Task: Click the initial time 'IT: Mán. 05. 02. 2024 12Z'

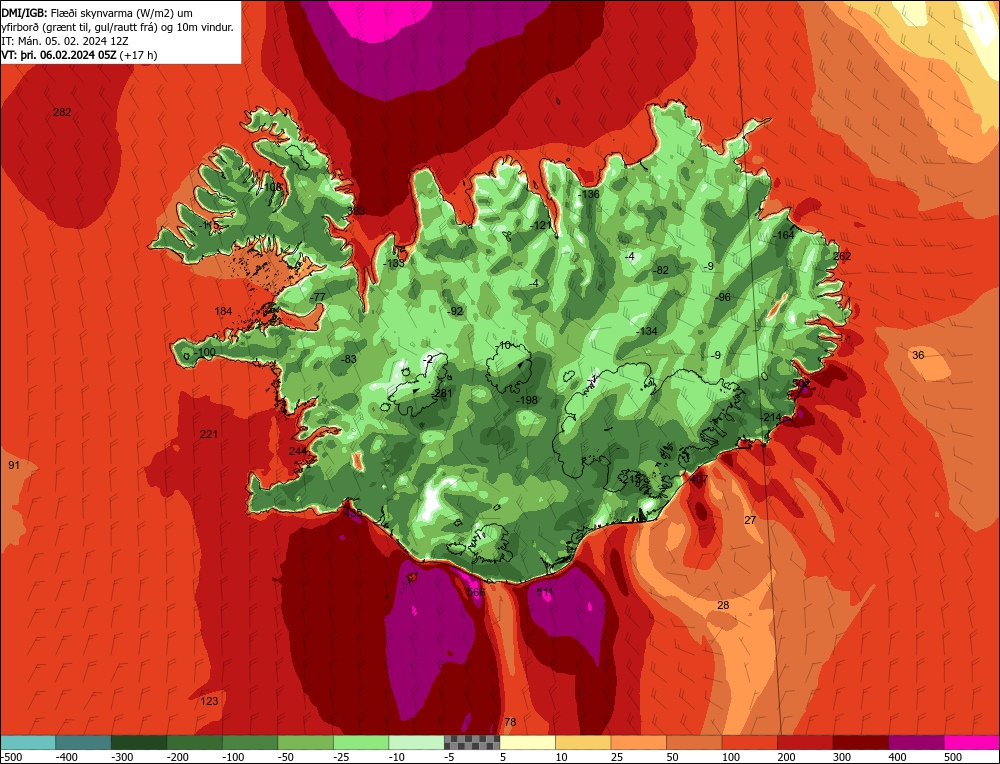Action: point(65,41)
